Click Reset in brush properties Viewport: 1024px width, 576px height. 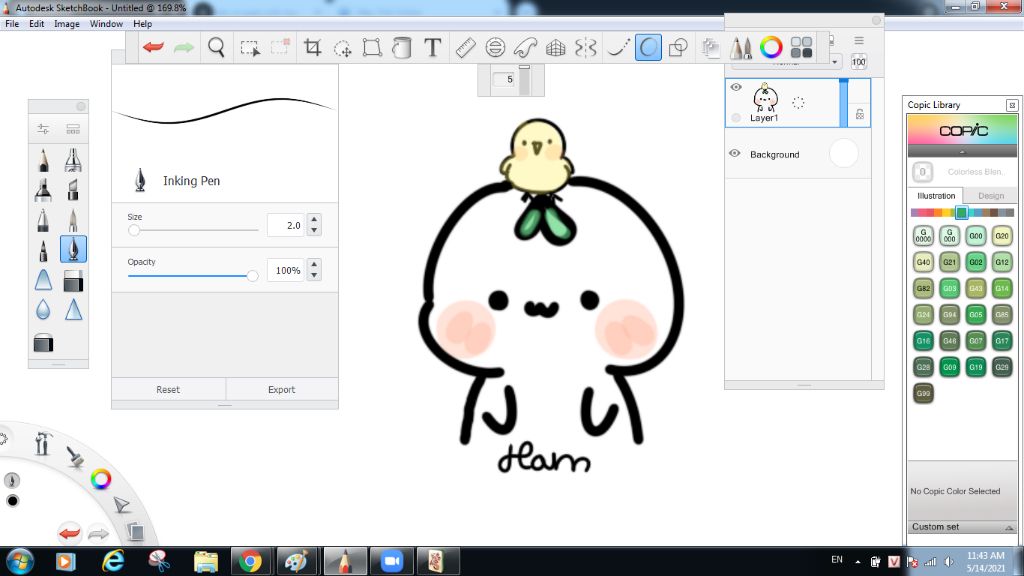click(x=168, y=389)
